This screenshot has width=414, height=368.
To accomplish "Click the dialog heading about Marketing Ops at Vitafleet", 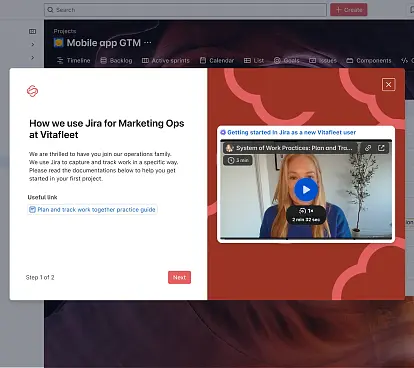I will pyautogui.click(x=107, y=129).
